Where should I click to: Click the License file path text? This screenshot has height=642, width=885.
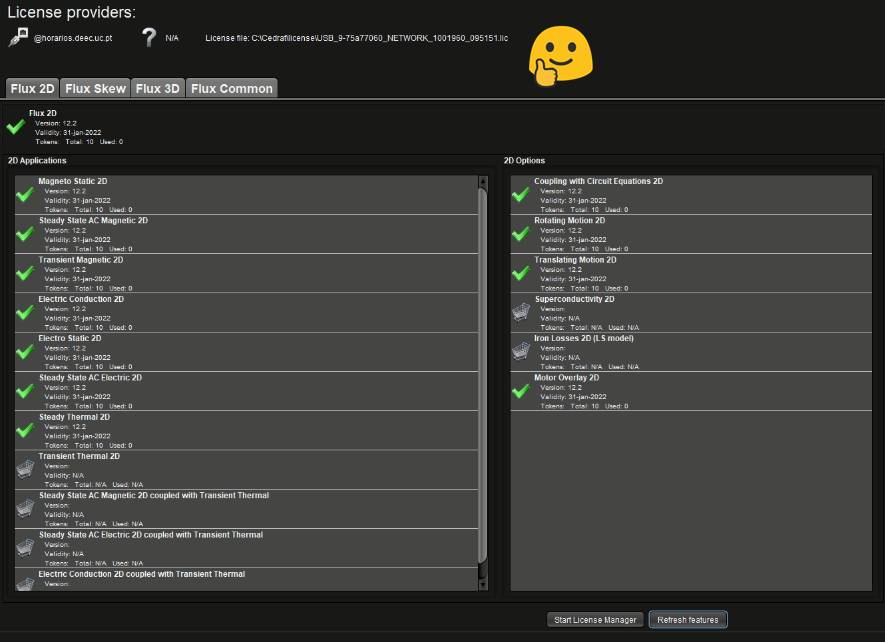click(356, 38)
